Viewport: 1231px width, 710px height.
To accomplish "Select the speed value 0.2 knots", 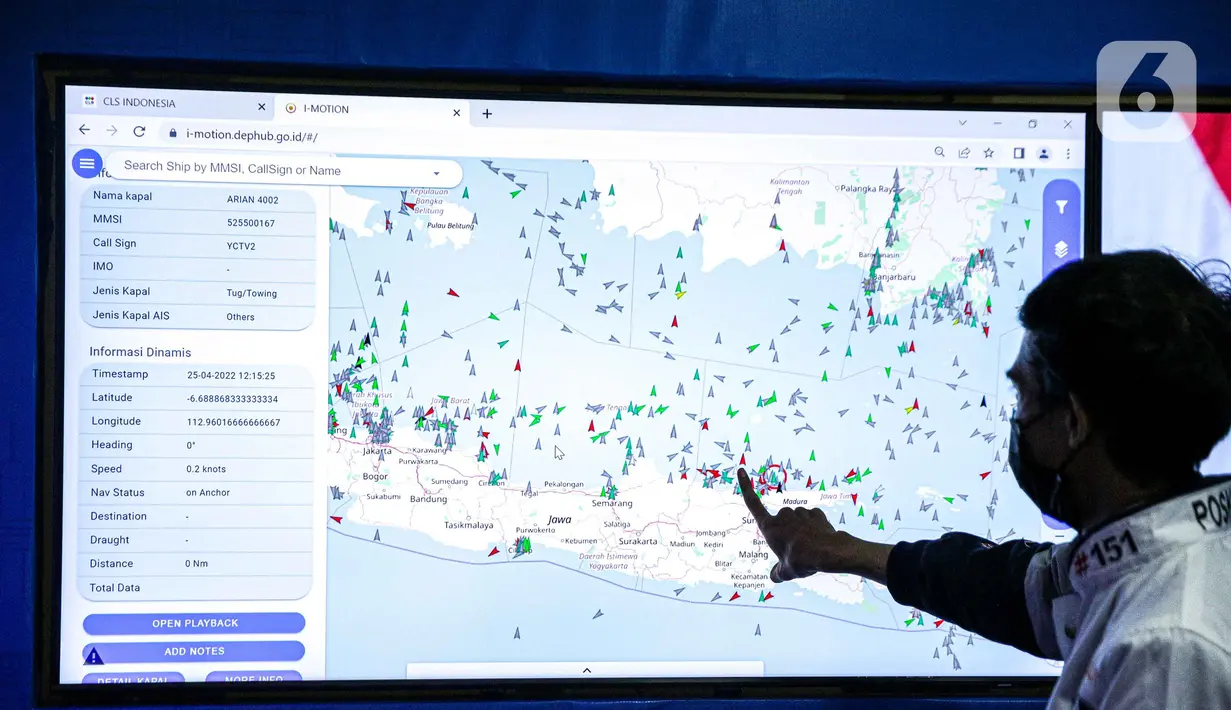I will [x=206, y=469].
